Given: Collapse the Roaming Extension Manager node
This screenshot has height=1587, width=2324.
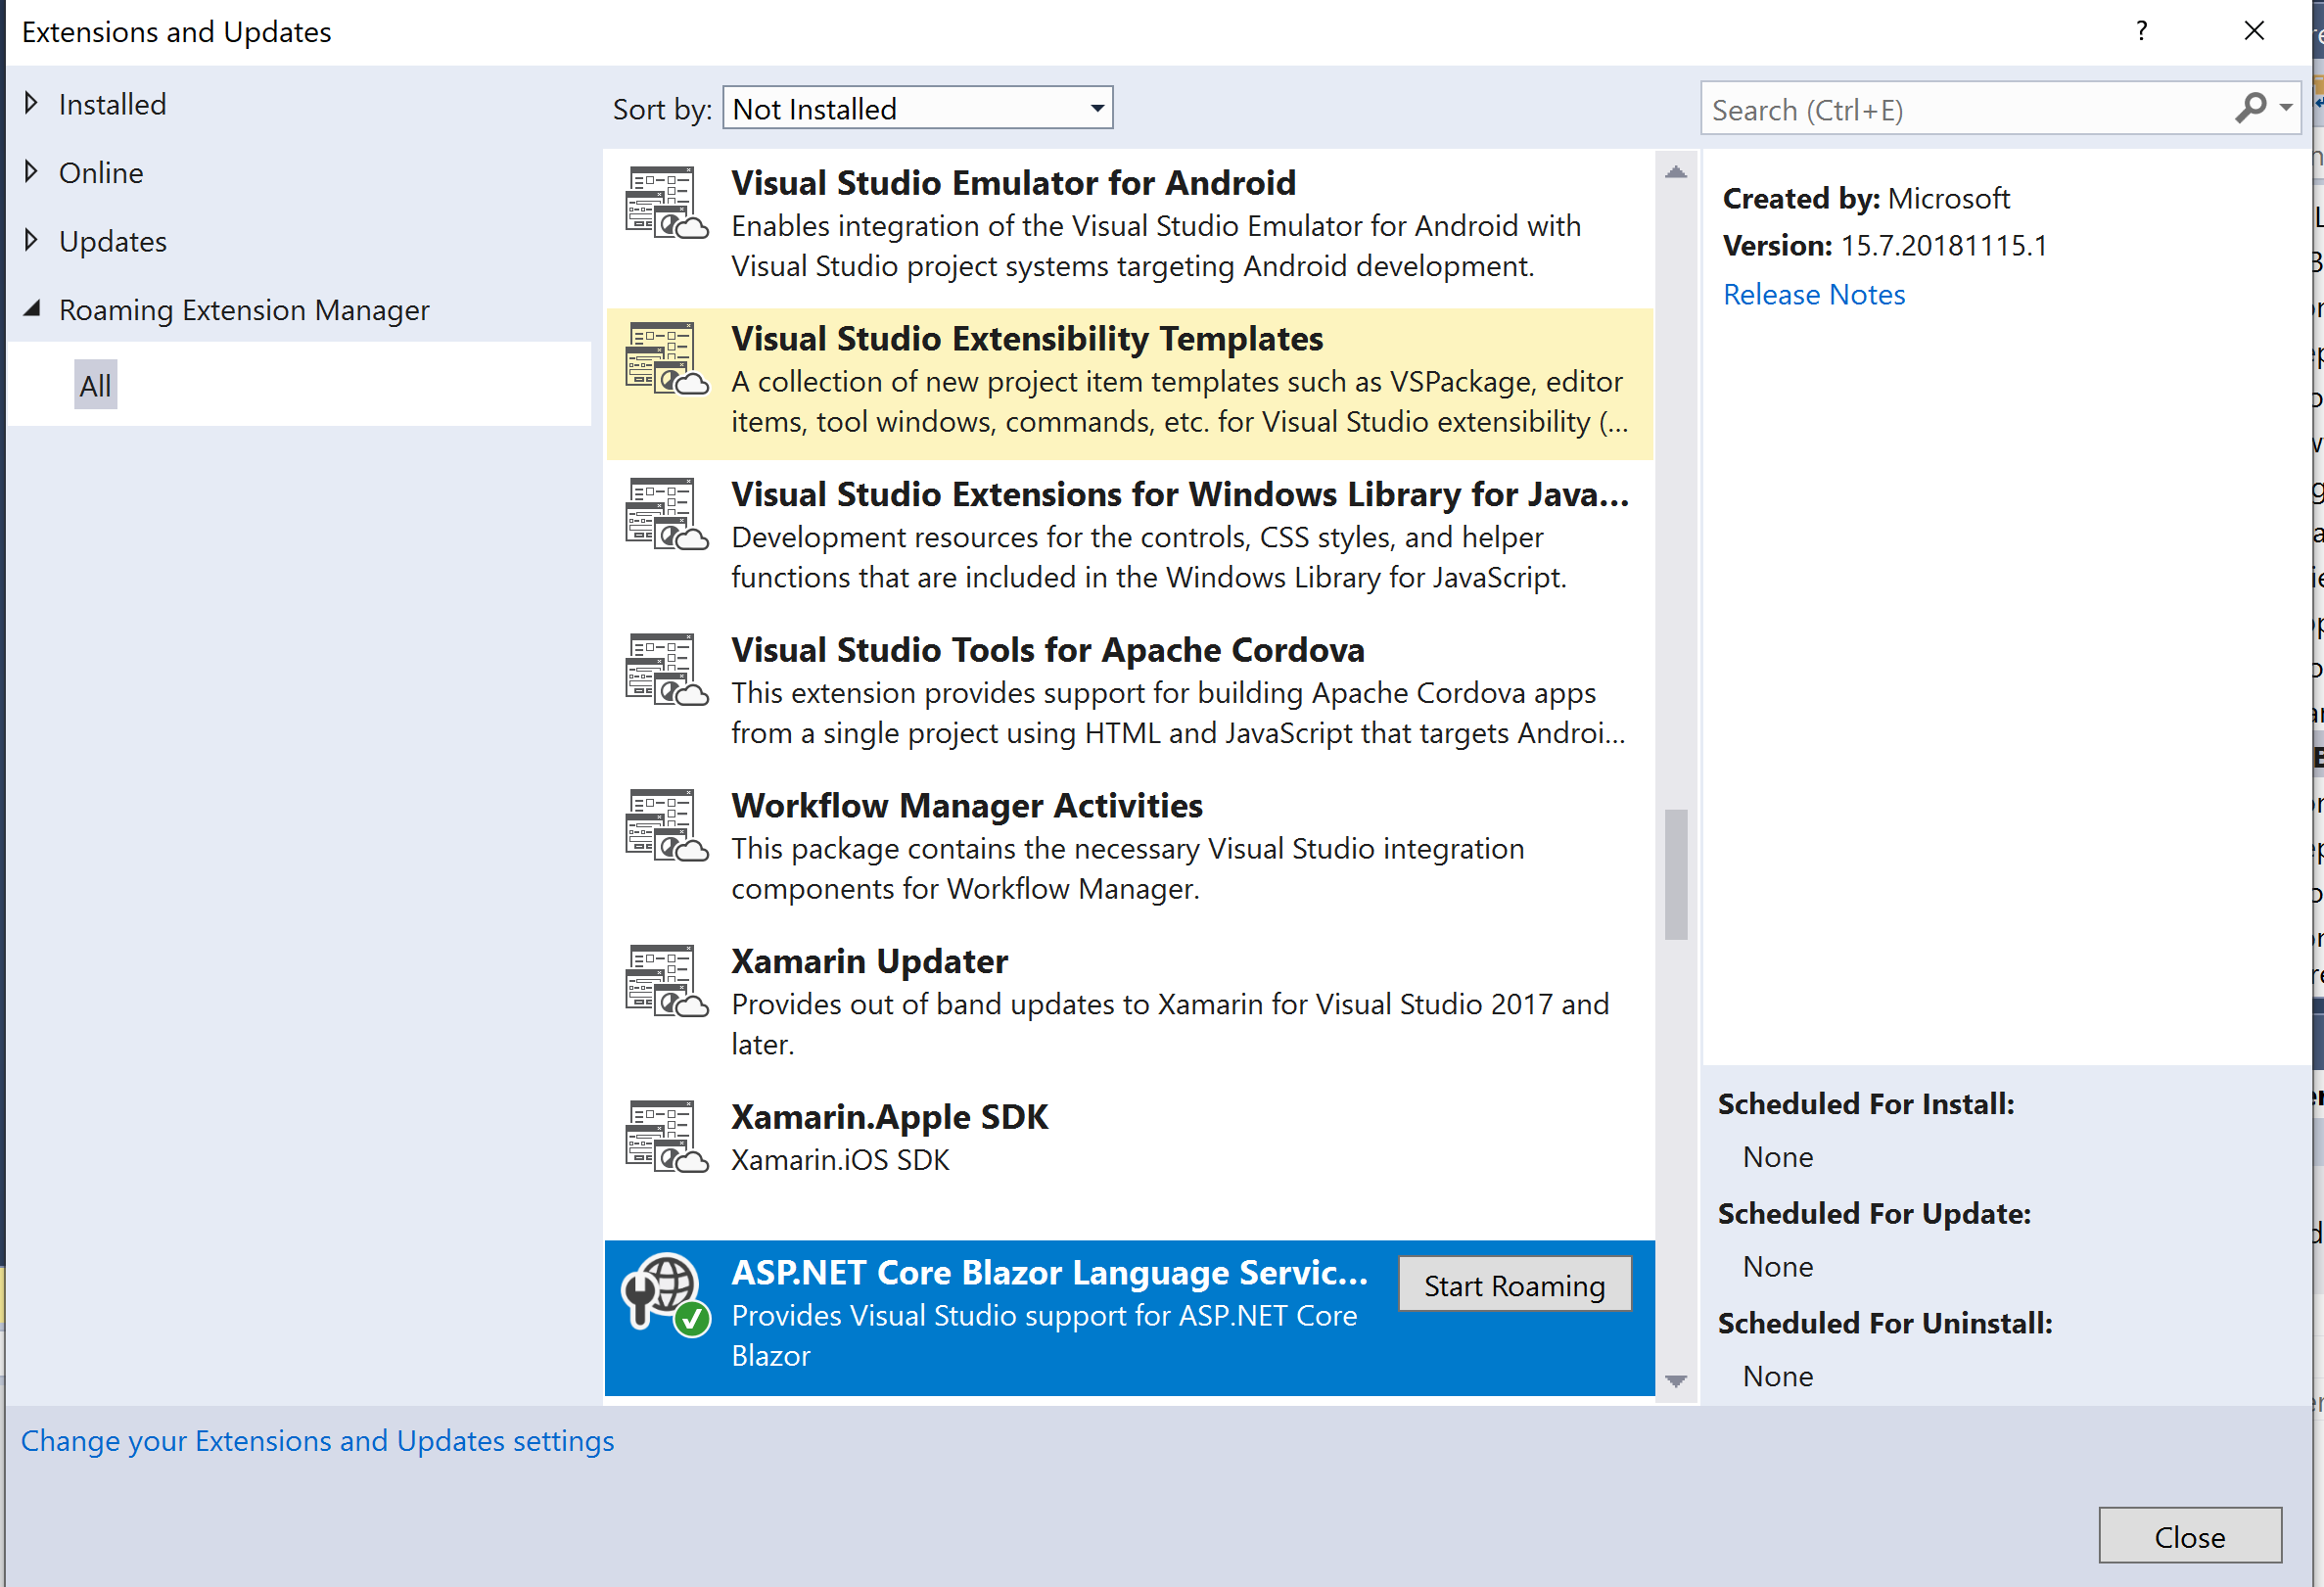Looking at the screenshot, I should click(32, 309).
